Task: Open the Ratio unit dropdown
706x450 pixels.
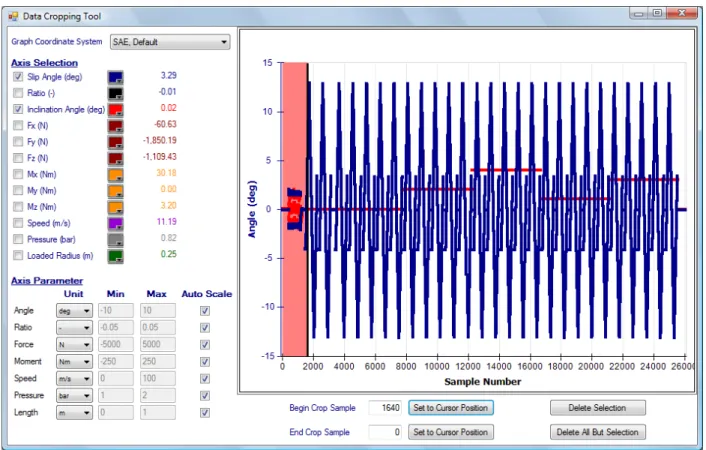Action: click(x=74, y=327)
